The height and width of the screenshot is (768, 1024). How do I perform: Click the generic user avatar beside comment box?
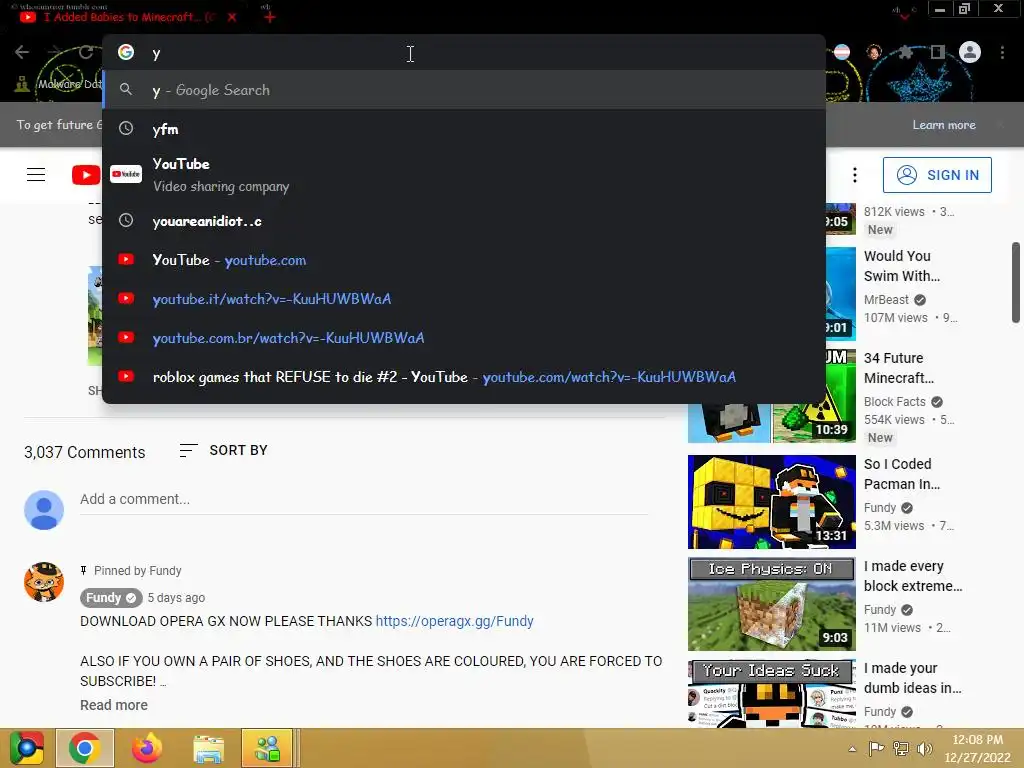(x=44, y=510)
